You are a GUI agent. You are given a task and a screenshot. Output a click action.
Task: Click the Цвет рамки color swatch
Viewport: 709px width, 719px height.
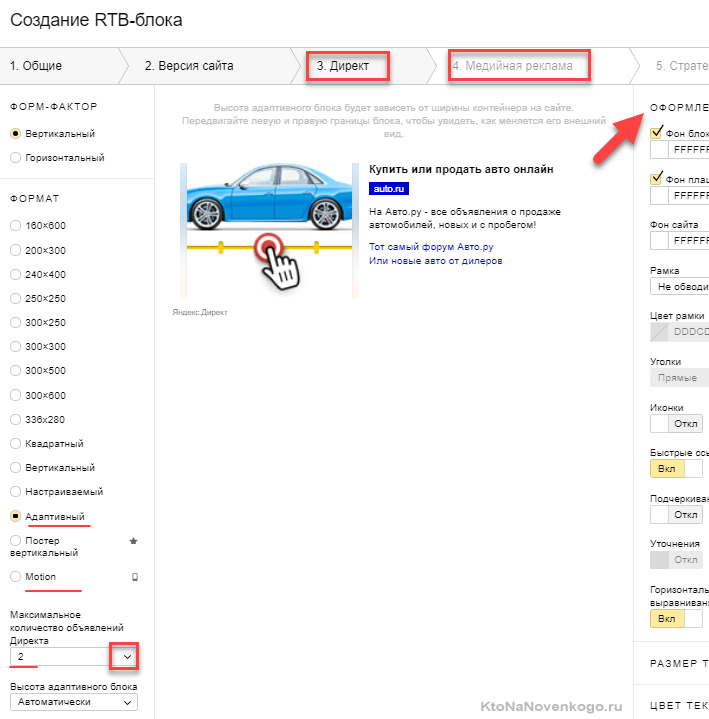pos(659,332)
